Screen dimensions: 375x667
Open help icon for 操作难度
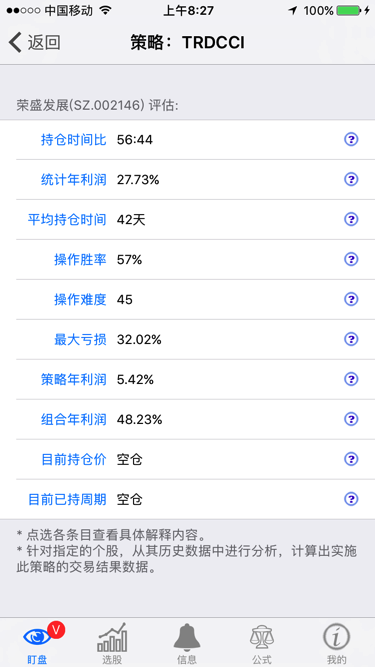point(351,299)
